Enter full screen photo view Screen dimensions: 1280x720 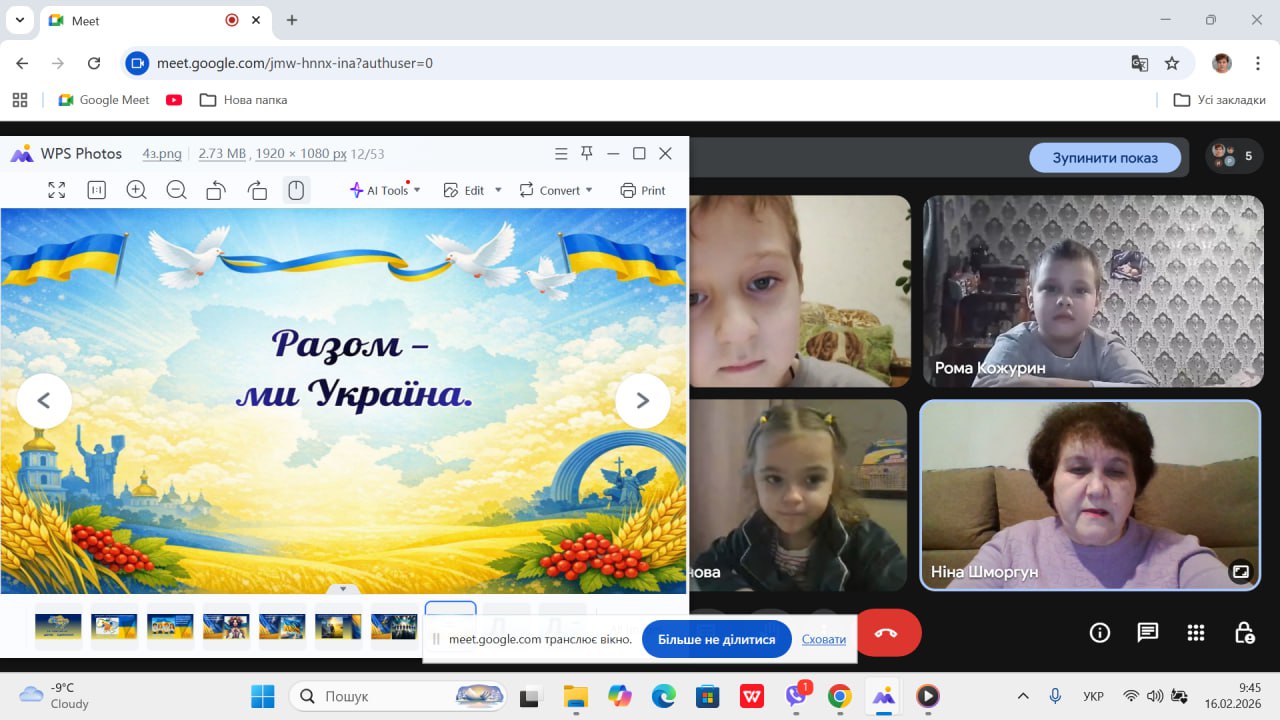pyautogui.click(x=57, y=190)
